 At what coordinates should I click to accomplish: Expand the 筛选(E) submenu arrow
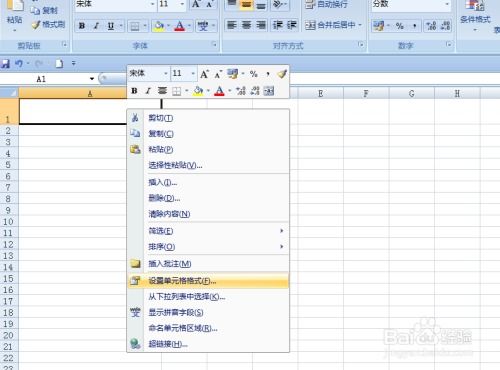coord(282,231)
